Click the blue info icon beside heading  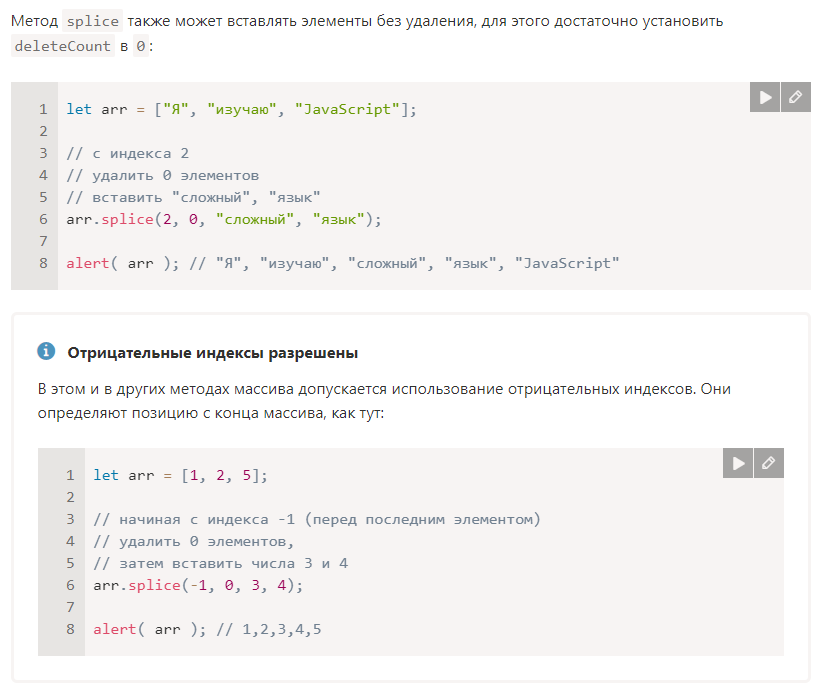pyautogui.click(x=46, y=351)
